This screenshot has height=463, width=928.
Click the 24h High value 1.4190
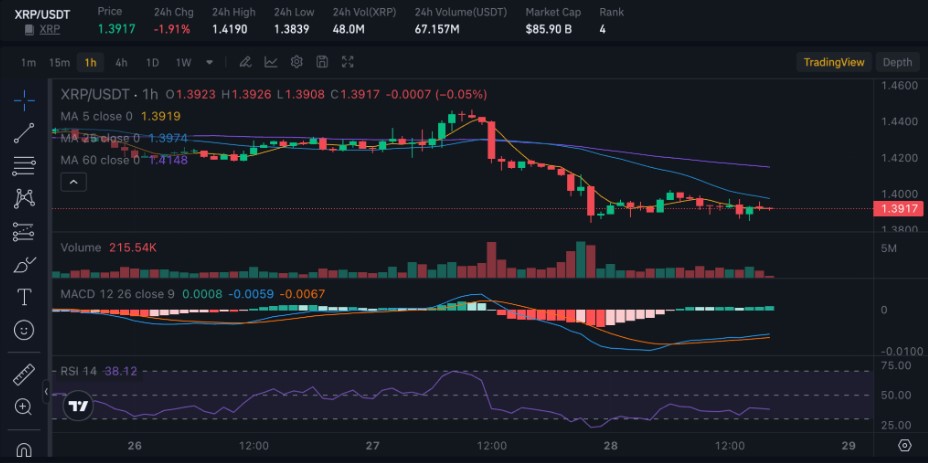tap(229, 29)
